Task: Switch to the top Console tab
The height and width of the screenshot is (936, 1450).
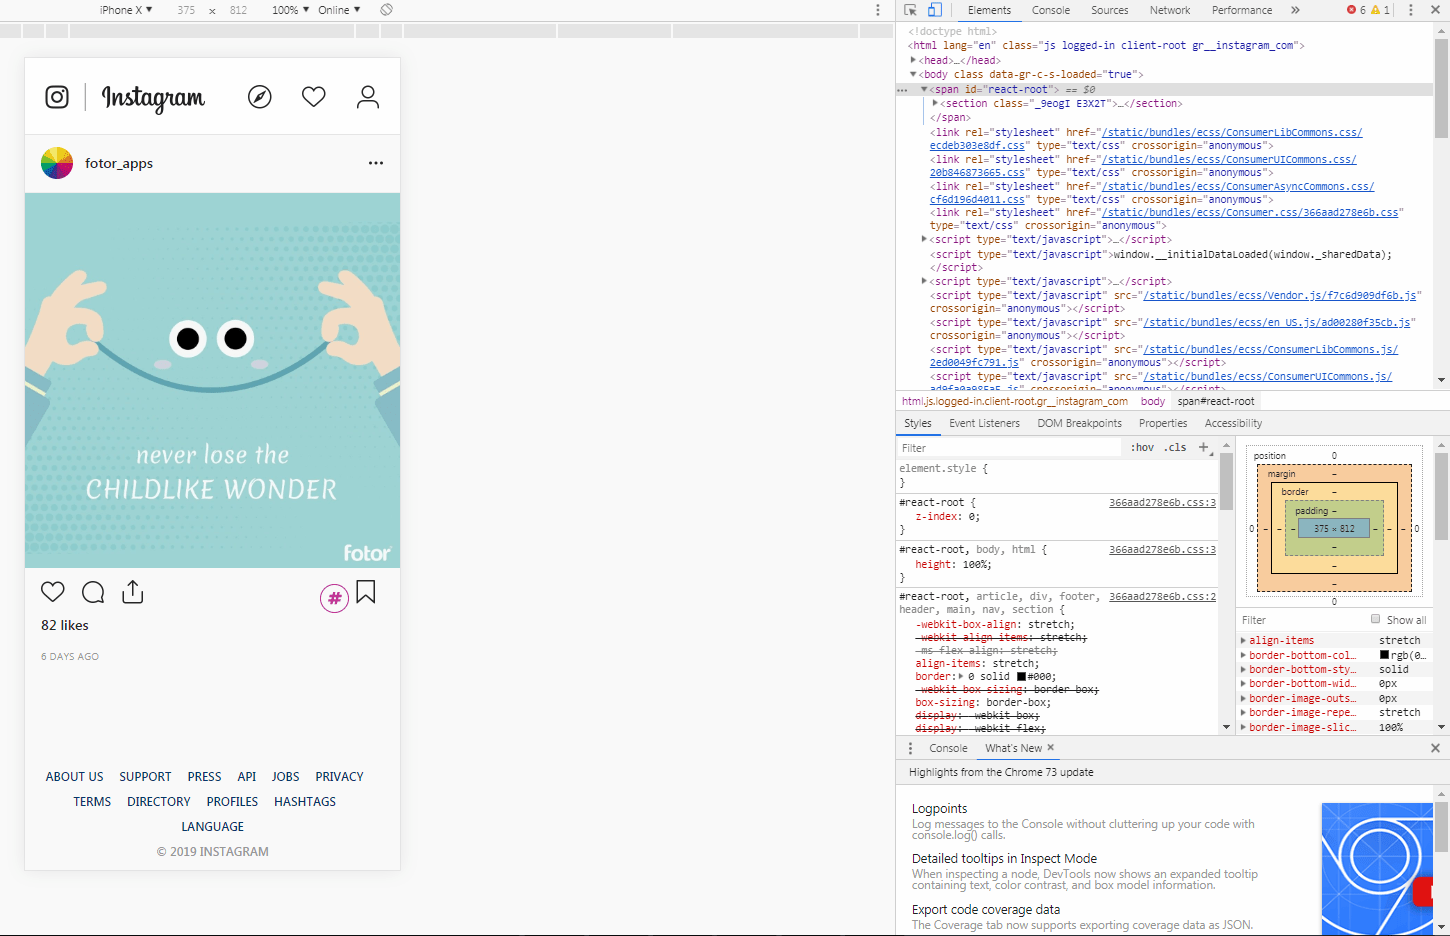Action: tap(1051, 10)
